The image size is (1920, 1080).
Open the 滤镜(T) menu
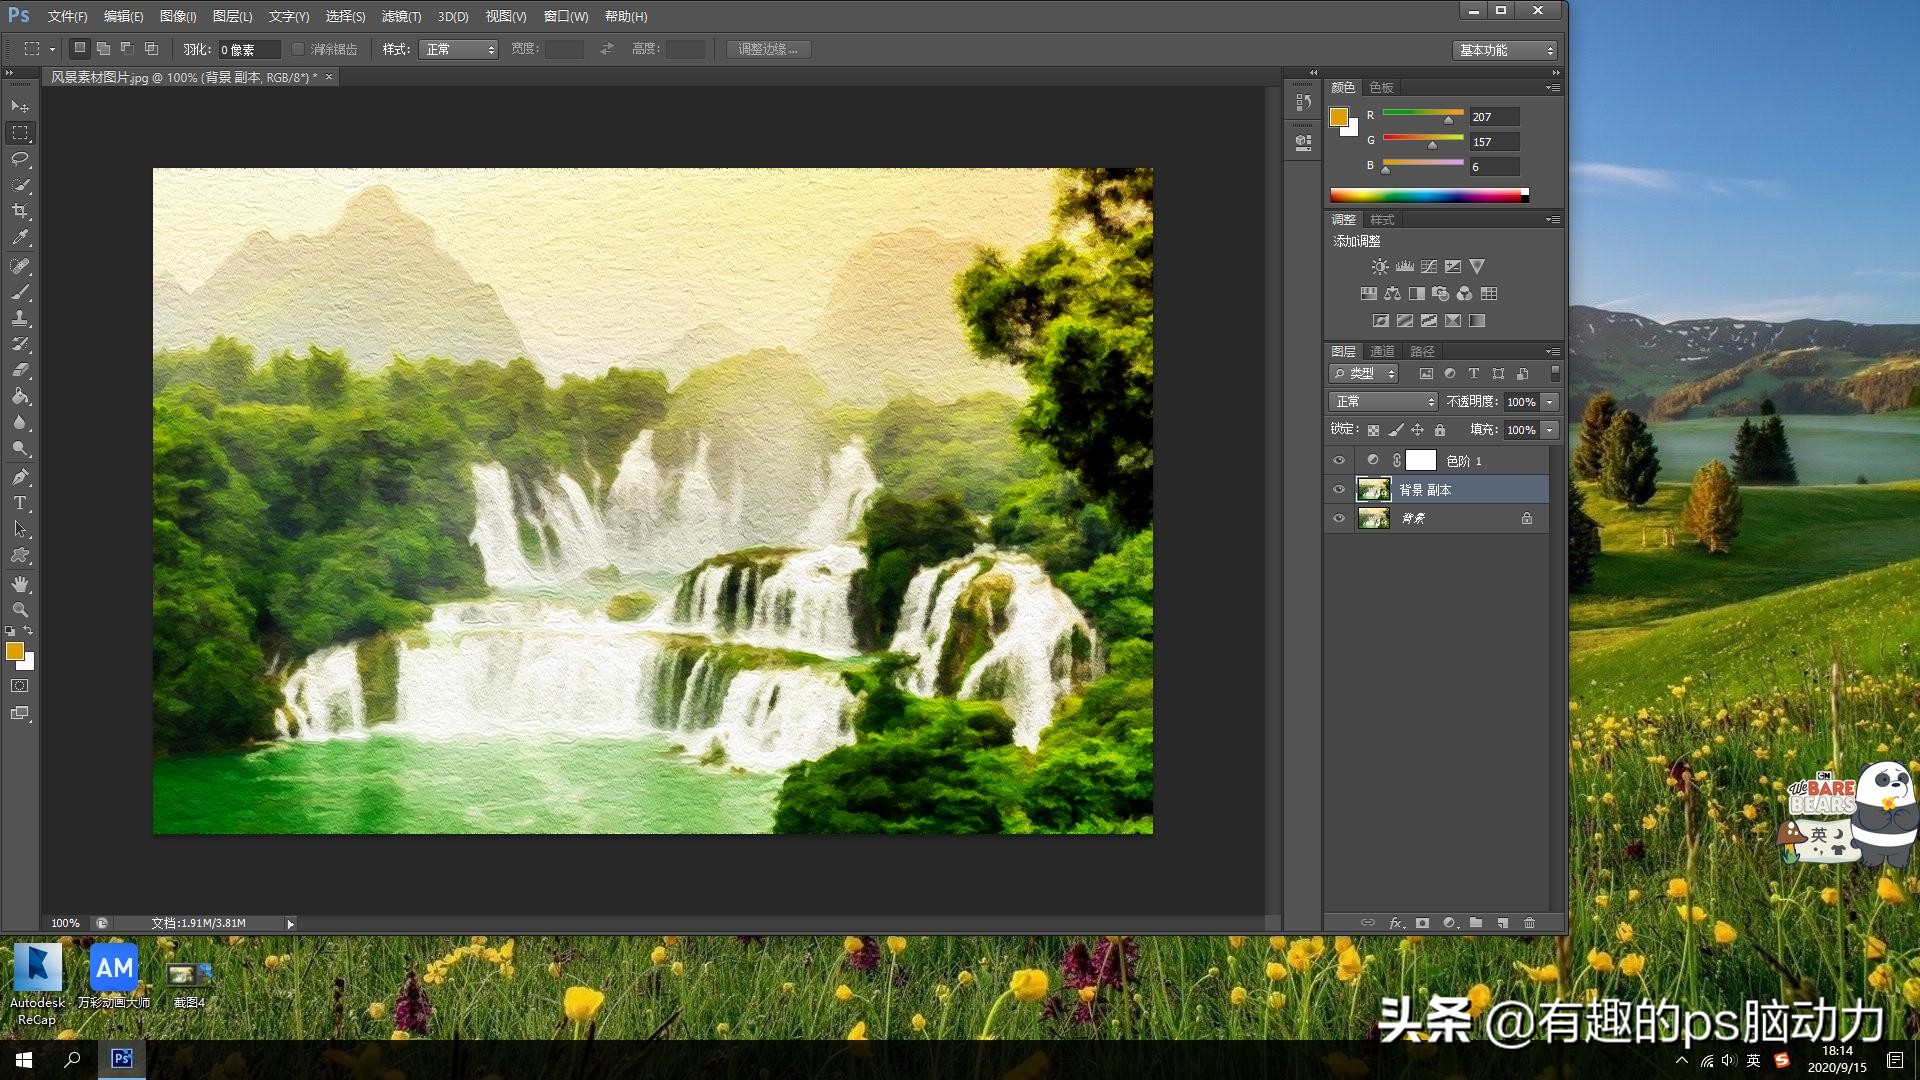[401, 16]
